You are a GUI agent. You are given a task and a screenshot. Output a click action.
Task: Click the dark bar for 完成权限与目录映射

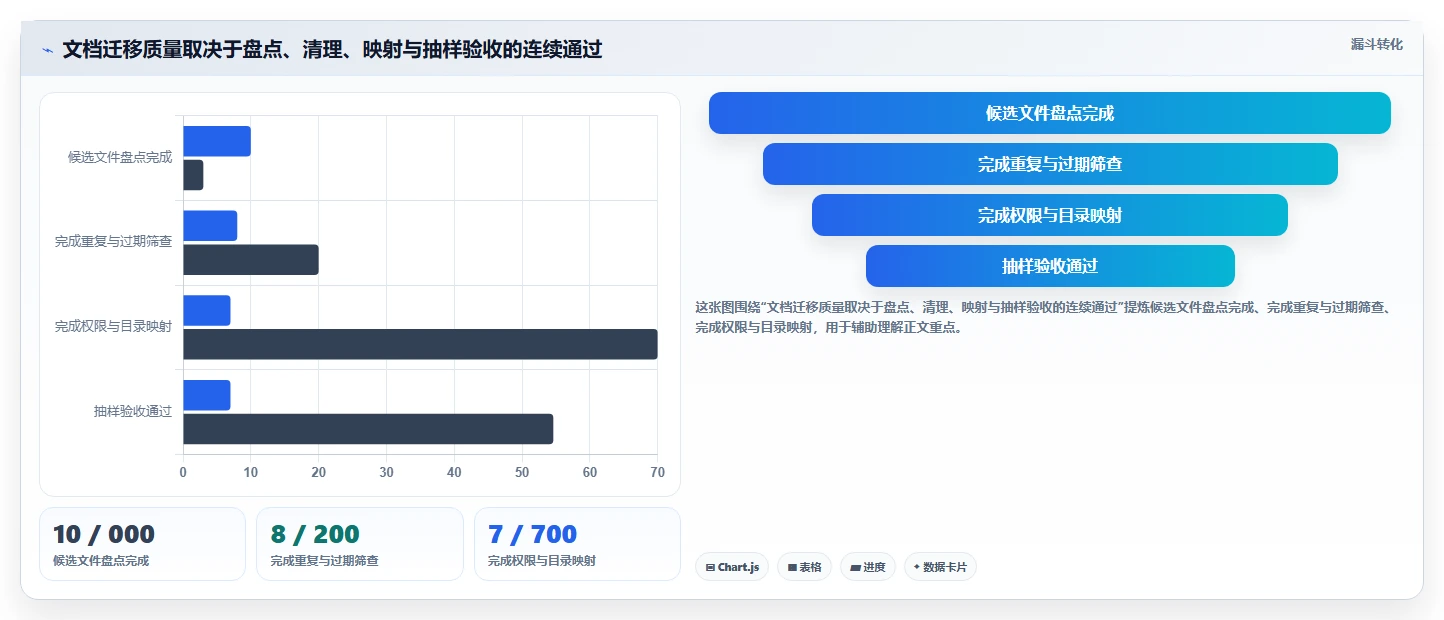[420, 344]
